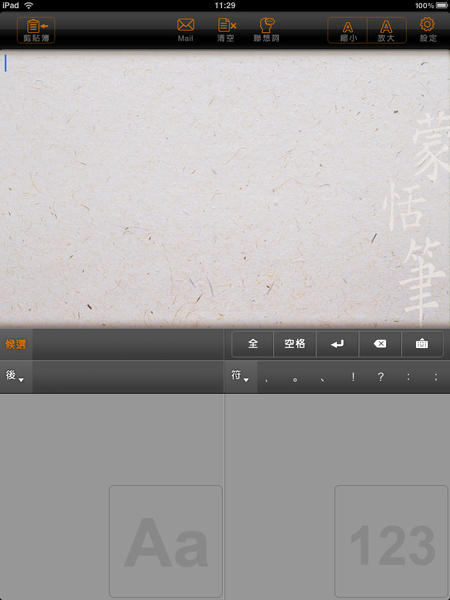Tap the Wi-Fi icon in status bar

coord(28,5)
